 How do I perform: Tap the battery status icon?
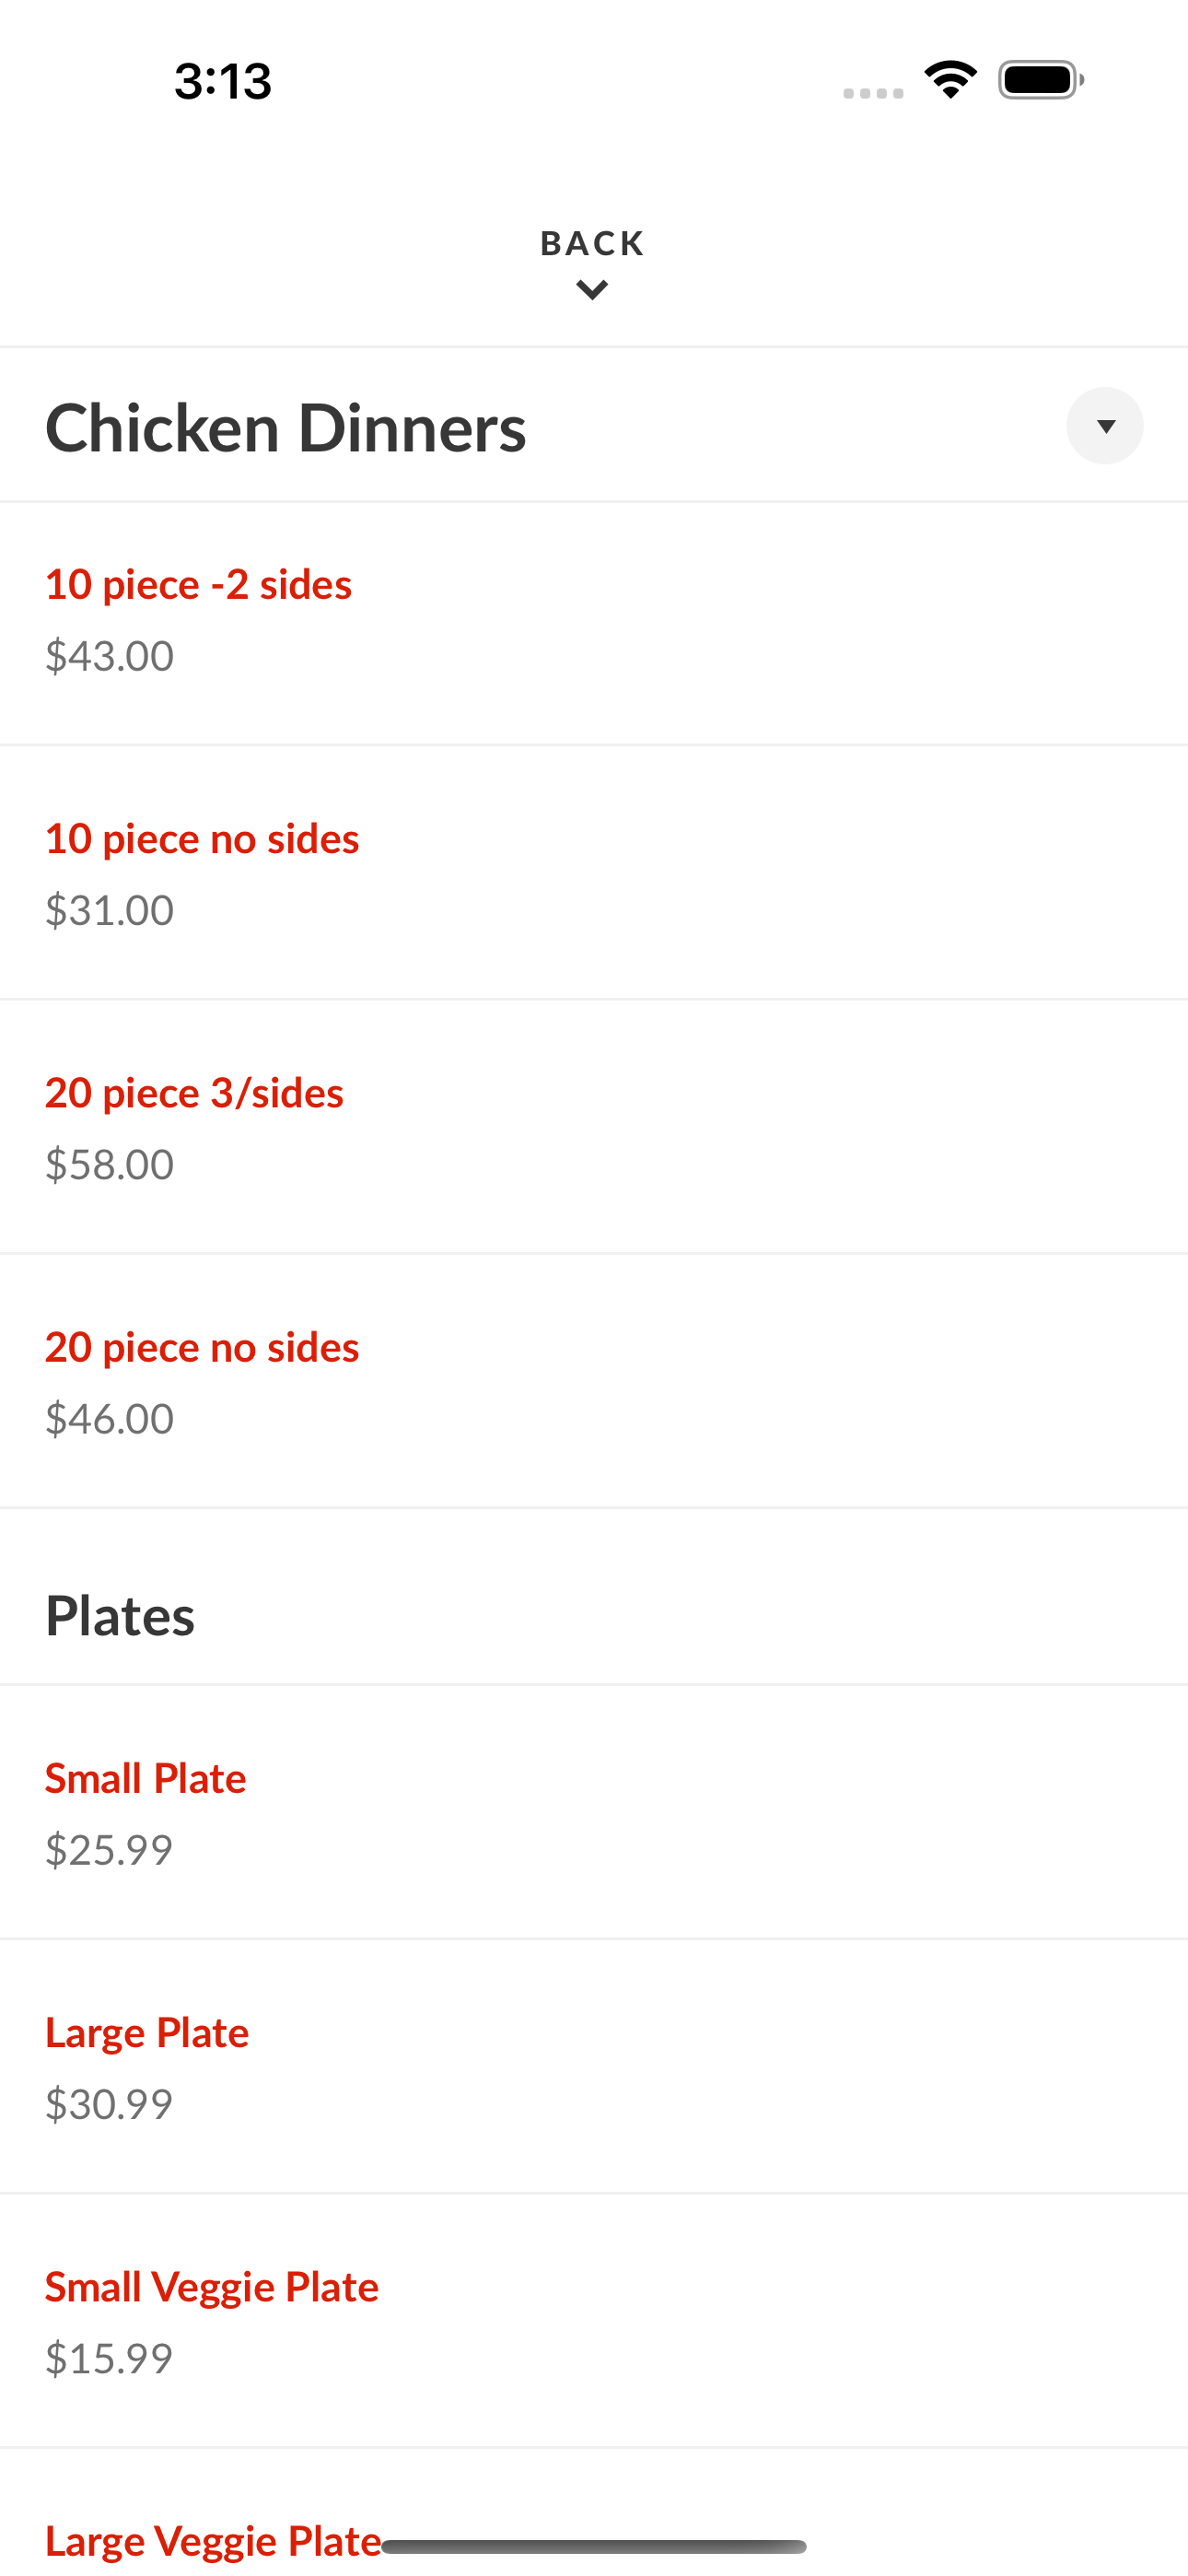[x=1041, y=80]
